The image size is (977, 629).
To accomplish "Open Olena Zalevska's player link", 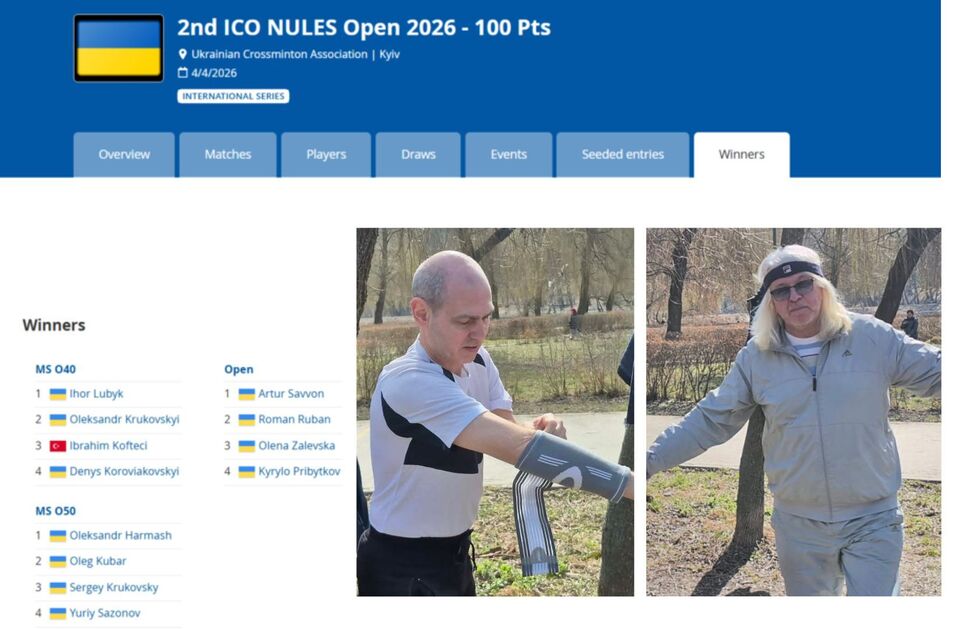I will tap(297, 446).
